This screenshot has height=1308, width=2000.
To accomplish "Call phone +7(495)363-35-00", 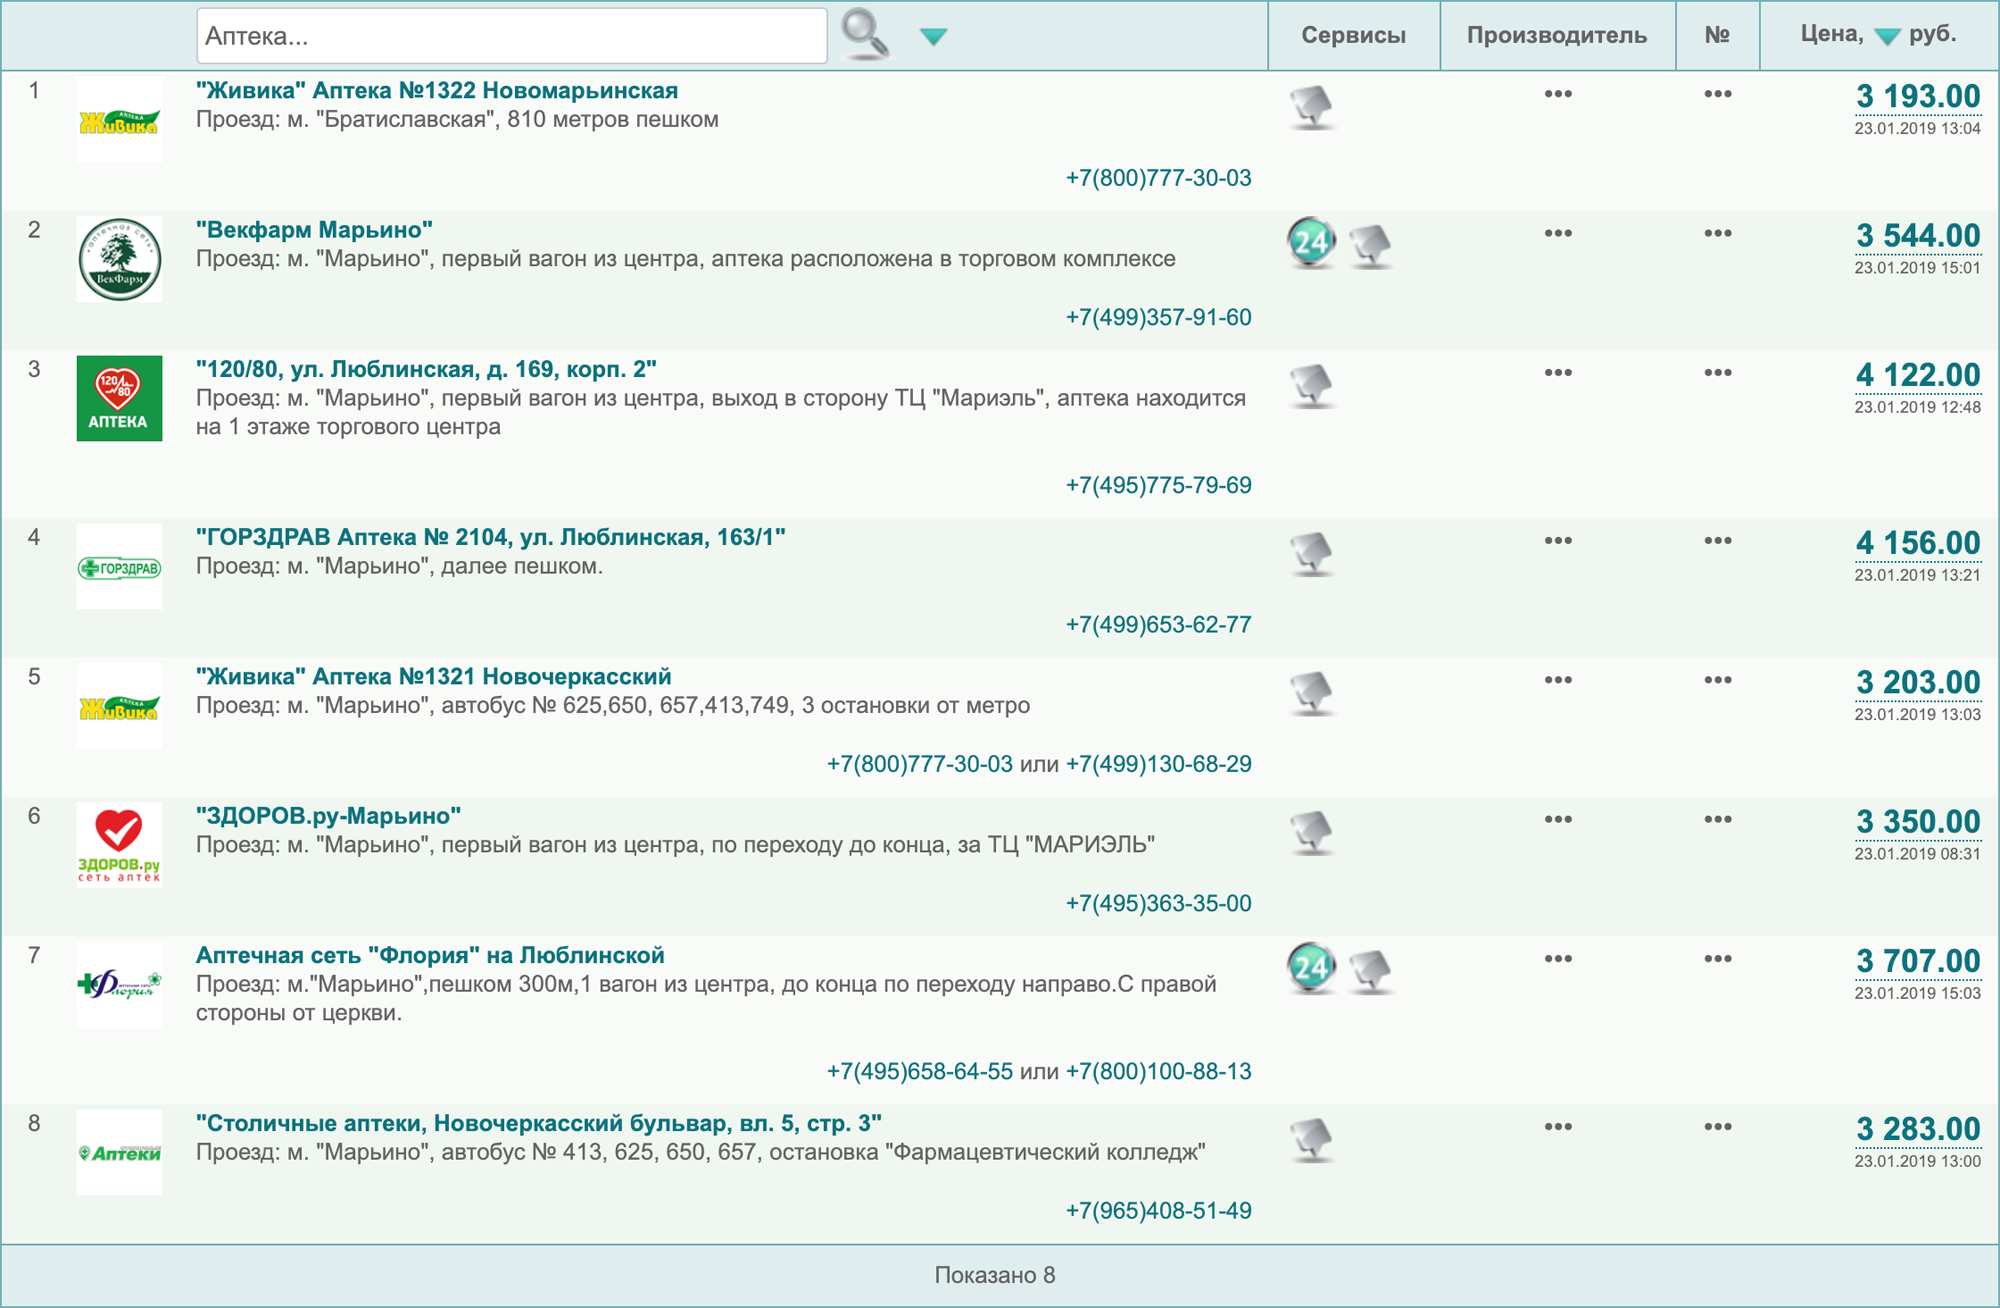I will tap(1158, 903).
